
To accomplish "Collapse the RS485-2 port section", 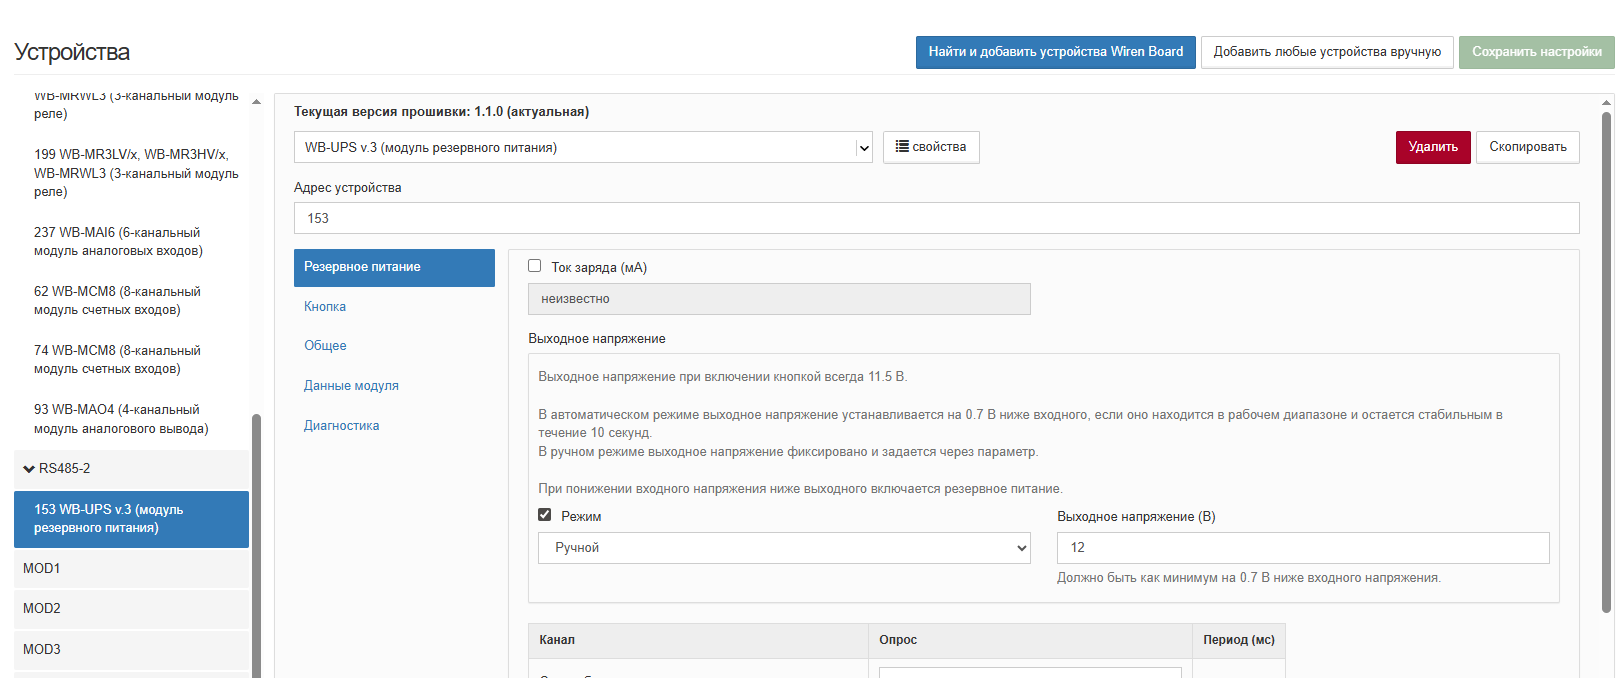I will (x=30, y=469).
